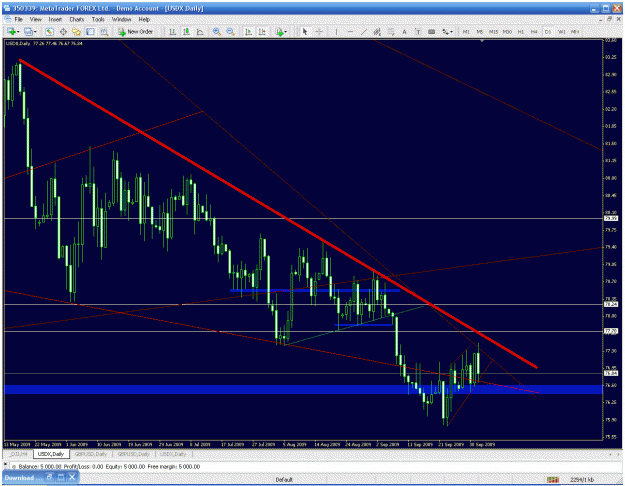Select the Text Label 'T' tool
The image size is (625, 486).
418,31
